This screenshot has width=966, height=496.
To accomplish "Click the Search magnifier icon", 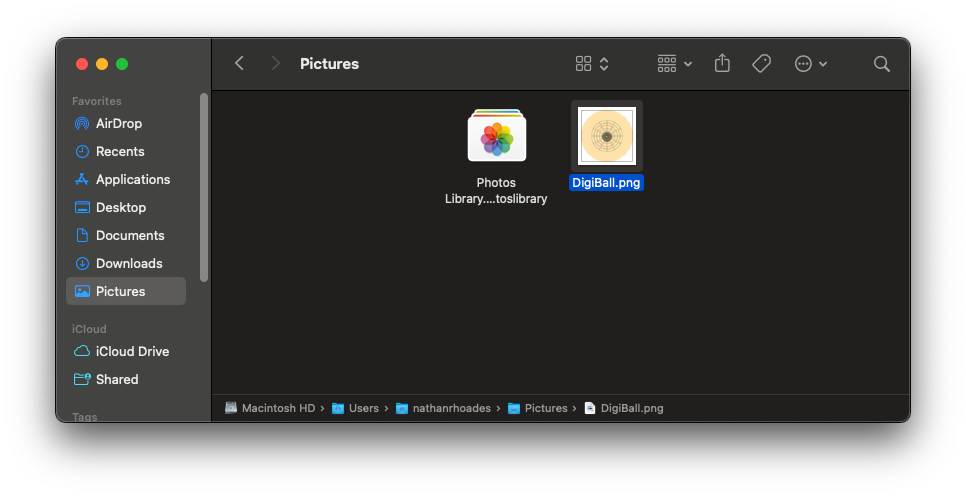I will (881, 63).
